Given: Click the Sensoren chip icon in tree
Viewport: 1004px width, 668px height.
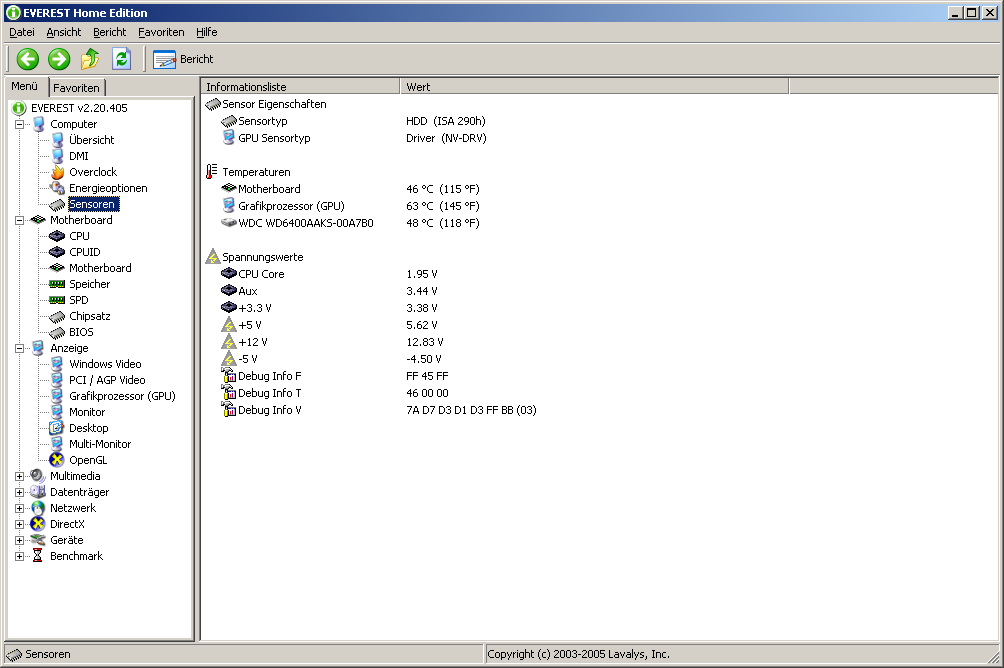Looking at the screenshot, I should [x=58, y=204].
